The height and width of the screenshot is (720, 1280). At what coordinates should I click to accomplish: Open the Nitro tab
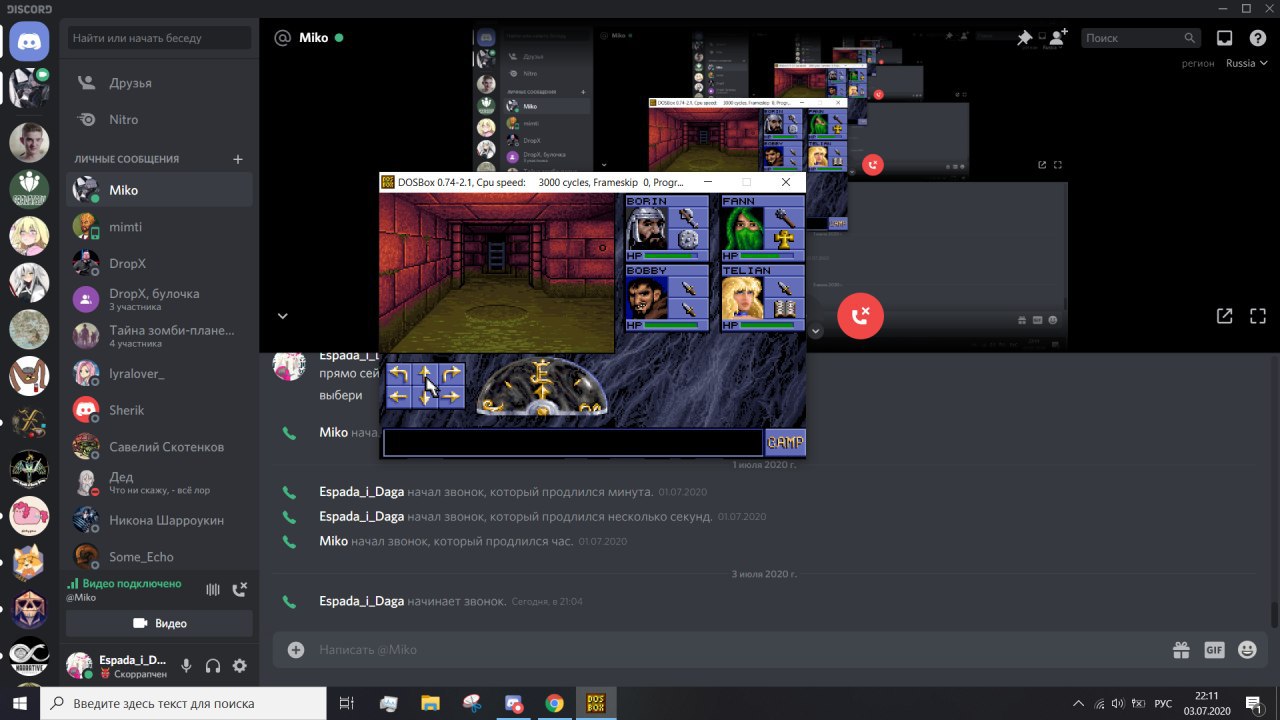click(159, 120)
